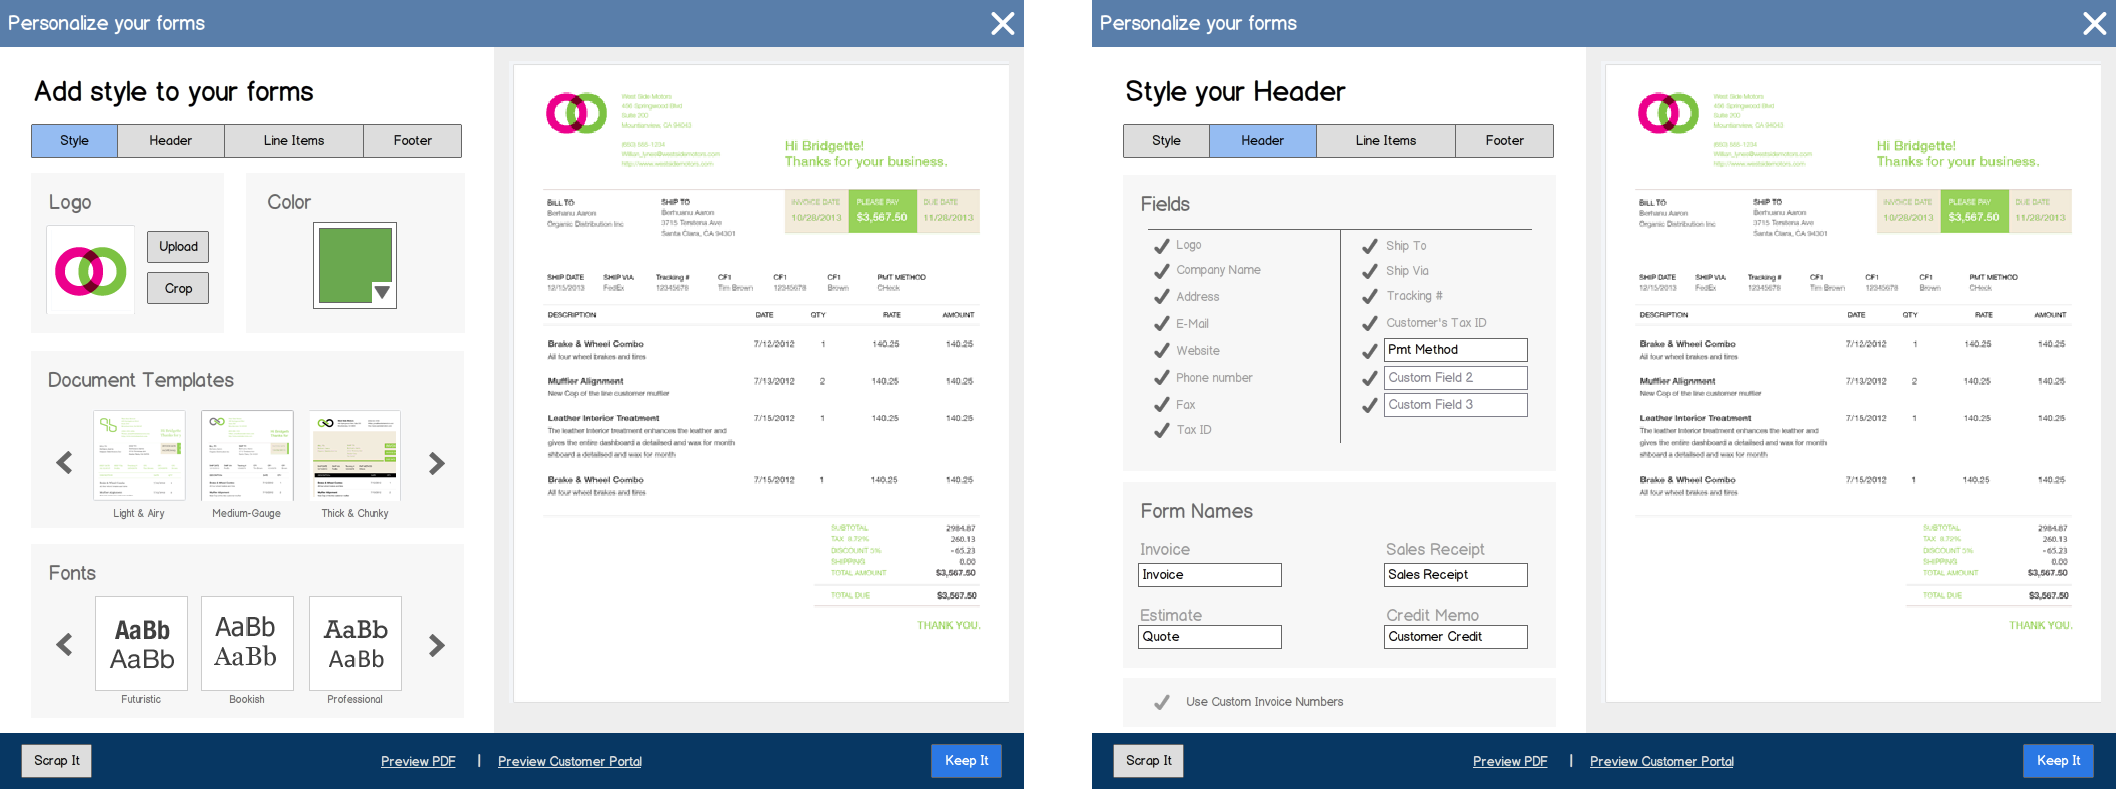The width and height of the screenshot is (2116, 789).
Task: Edit the Custom Field 2 input
Action: point(1456,377)
